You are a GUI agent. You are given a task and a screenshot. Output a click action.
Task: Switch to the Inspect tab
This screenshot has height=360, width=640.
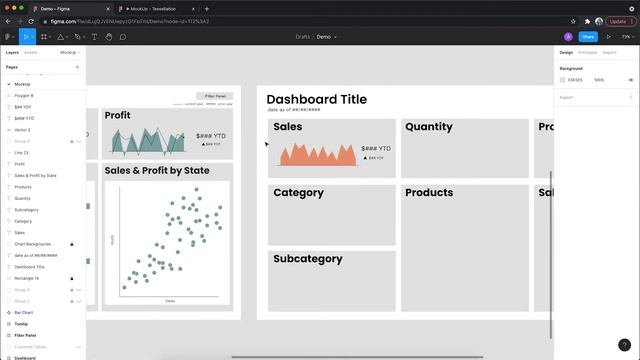609,53
